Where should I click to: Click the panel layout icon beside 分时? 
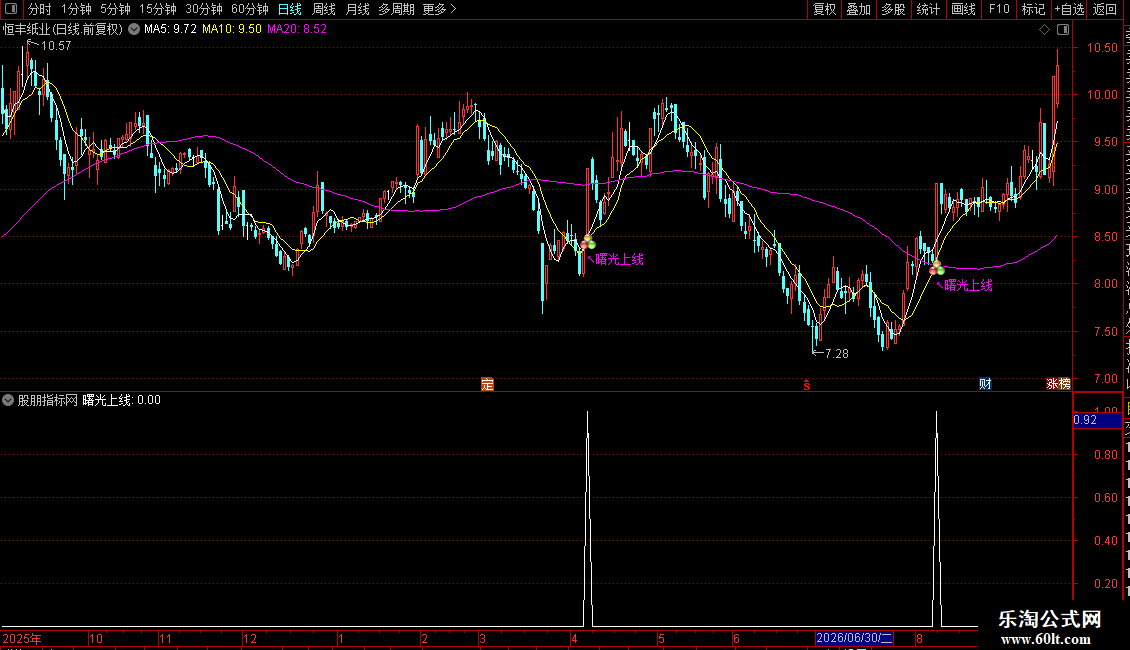pyautogui.click(x=11, y=9)
